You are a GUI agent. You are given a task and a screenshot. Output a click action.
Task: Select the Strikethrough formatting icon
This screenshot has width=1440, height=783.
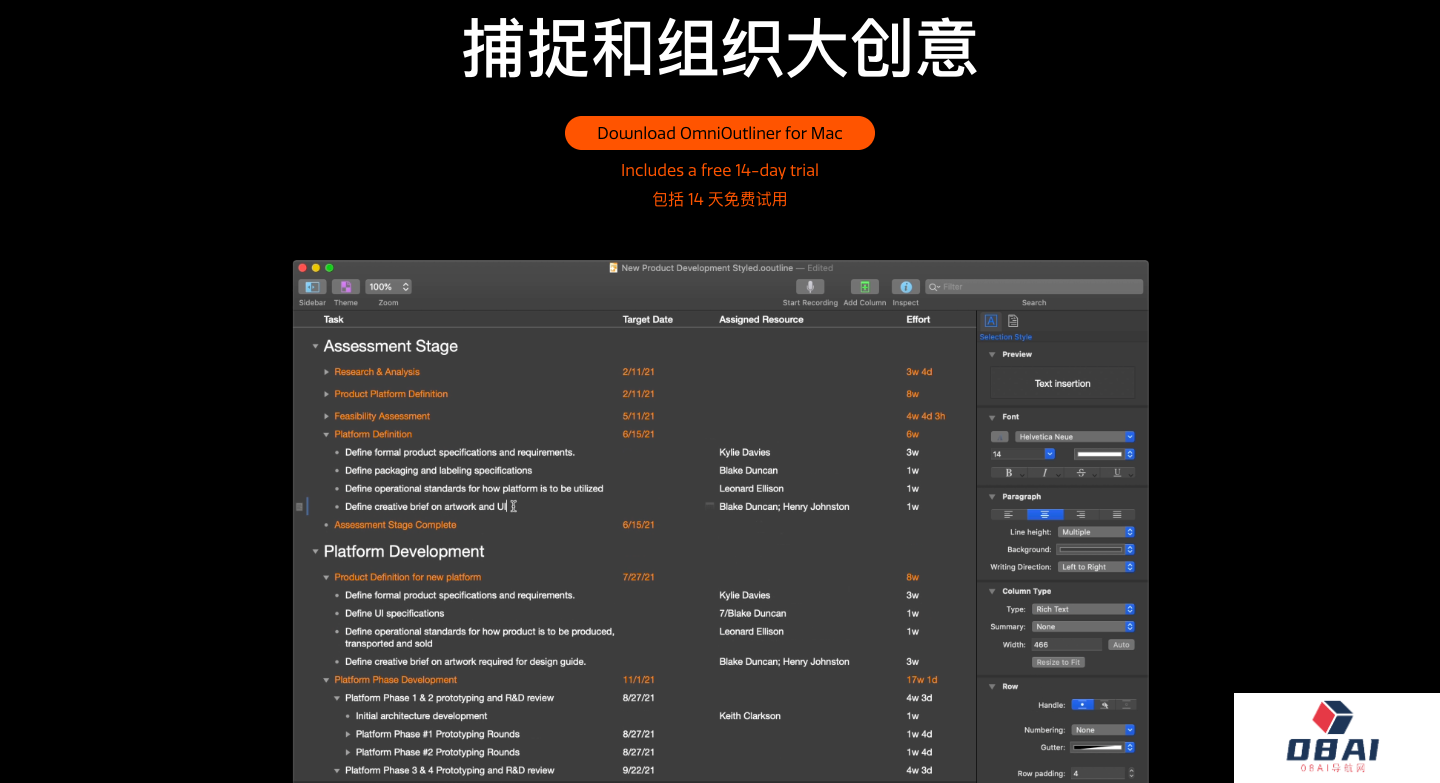pos(1082,473)
